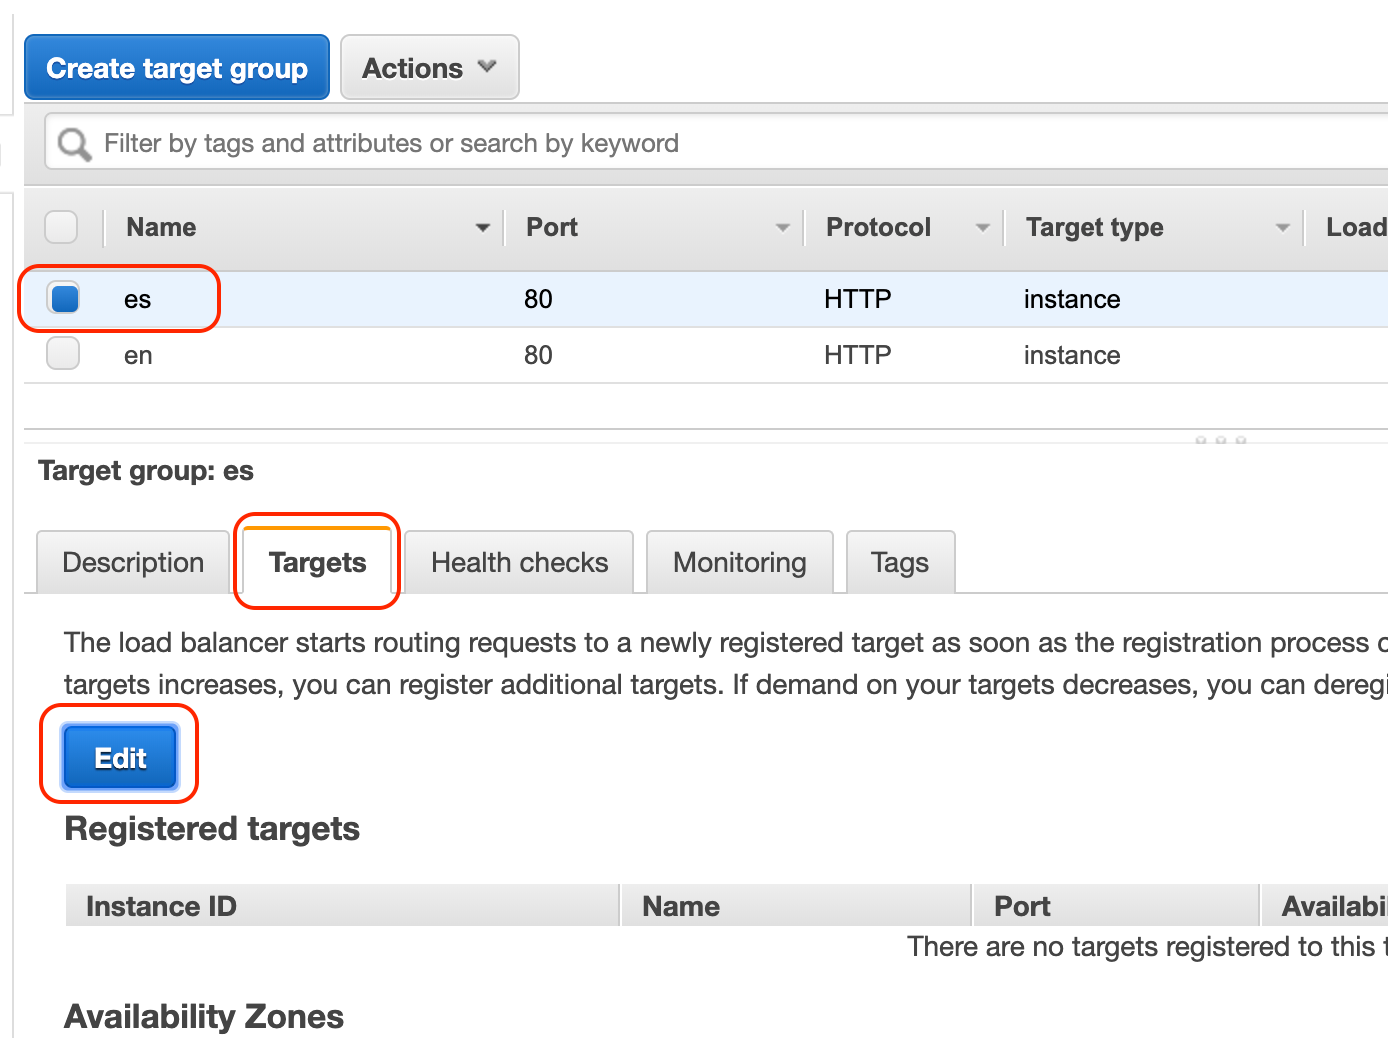The image size is (1388, 1038).
Task: Click the panel resize handle dots
Action: tap(1220, 440)
